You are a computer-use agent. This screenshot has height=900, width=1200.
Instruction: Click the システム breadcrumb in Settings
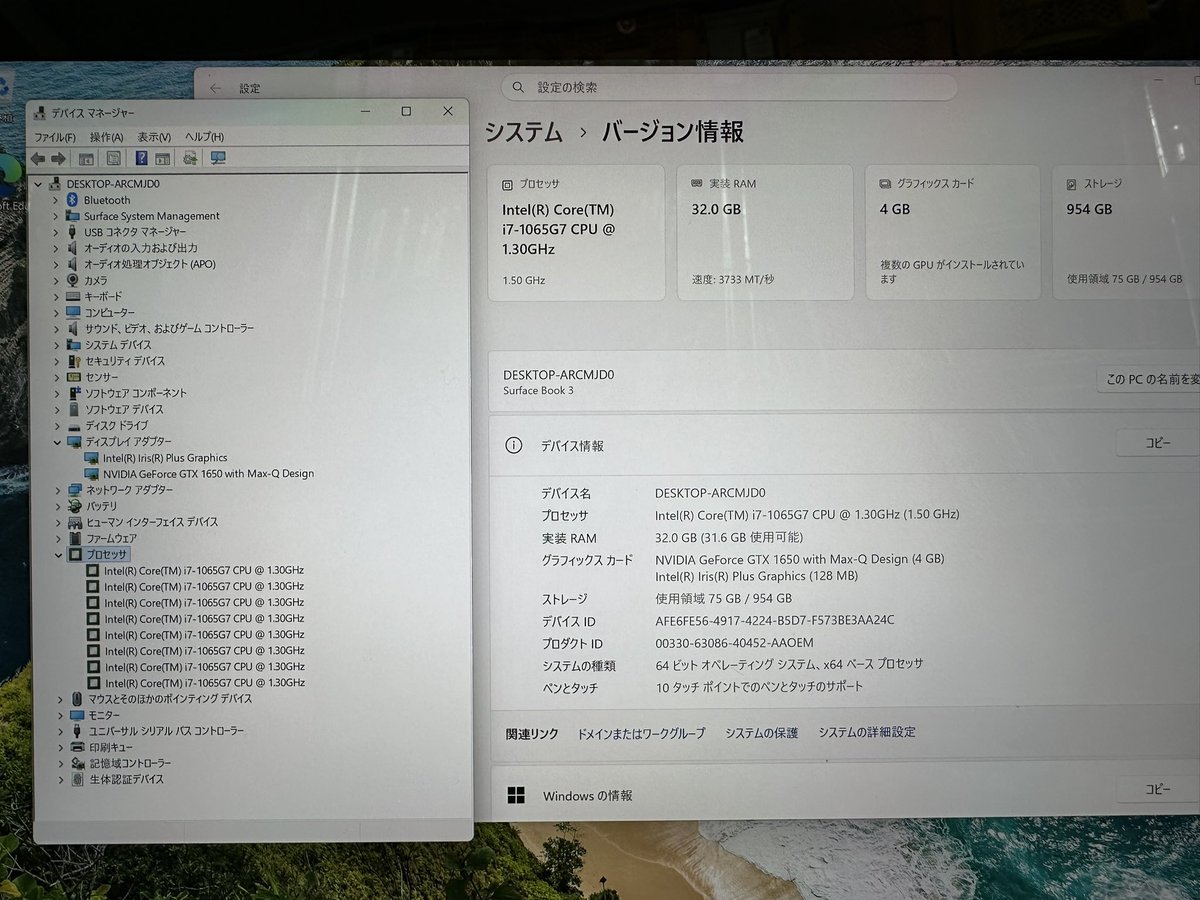(x=524, y=131)
